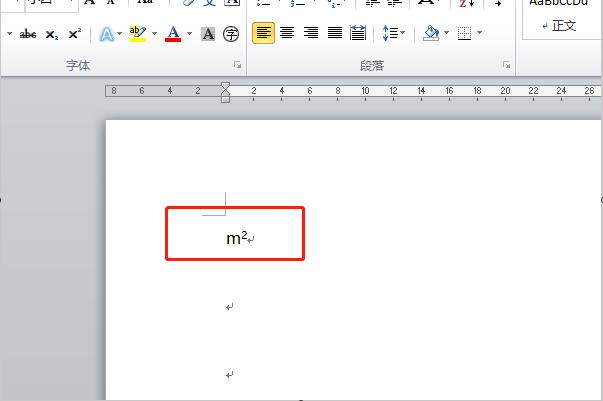
Task: Open the highlight color dropdown arrow
Action: click(155, 33)
